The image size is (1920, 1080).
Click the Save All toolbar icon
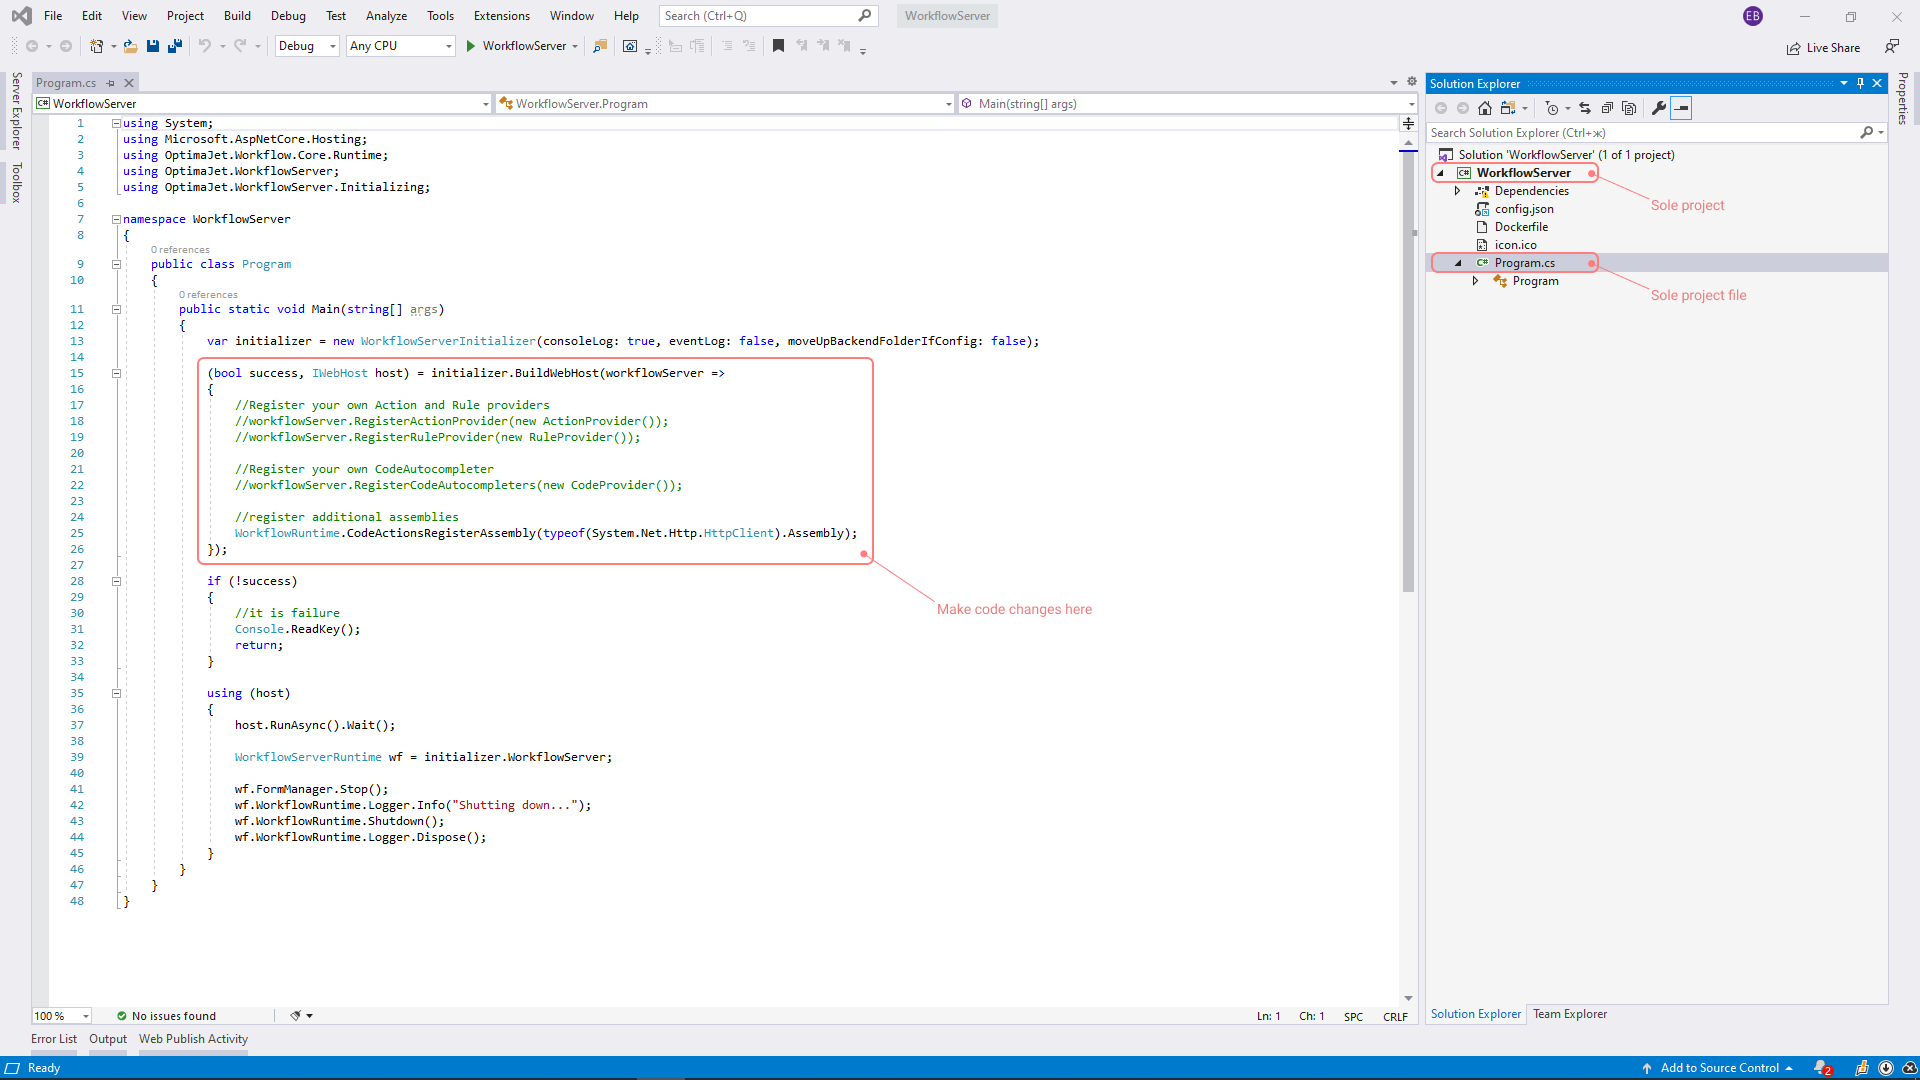click(175, 46)
